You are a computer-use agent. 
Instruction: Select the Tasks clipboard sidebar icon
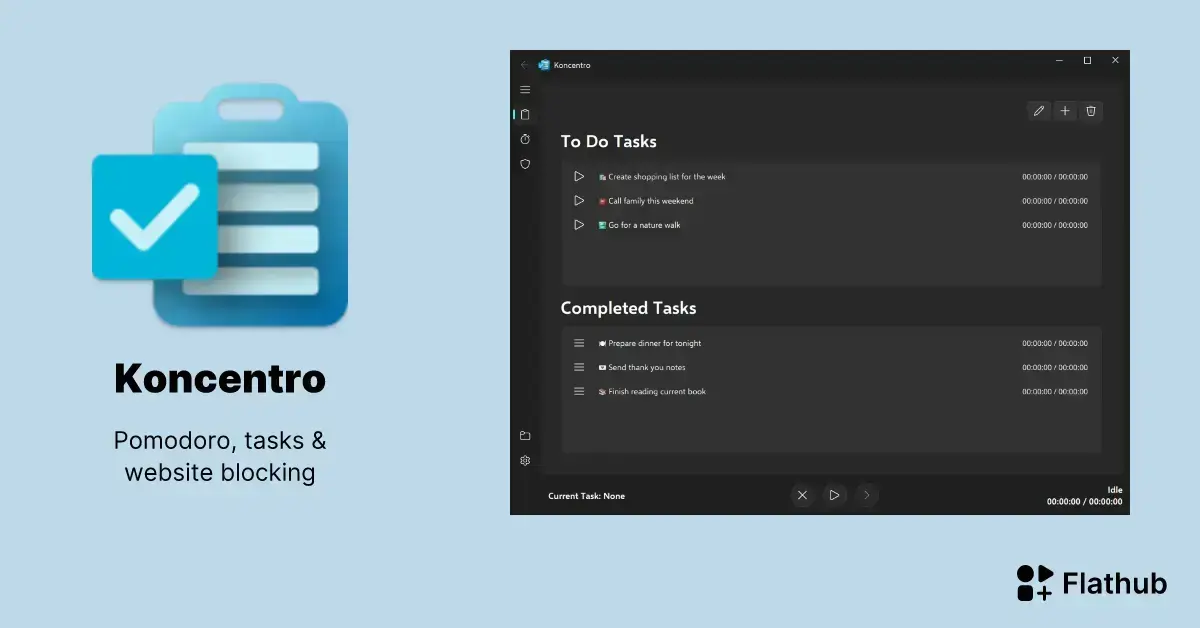(525, 114)
